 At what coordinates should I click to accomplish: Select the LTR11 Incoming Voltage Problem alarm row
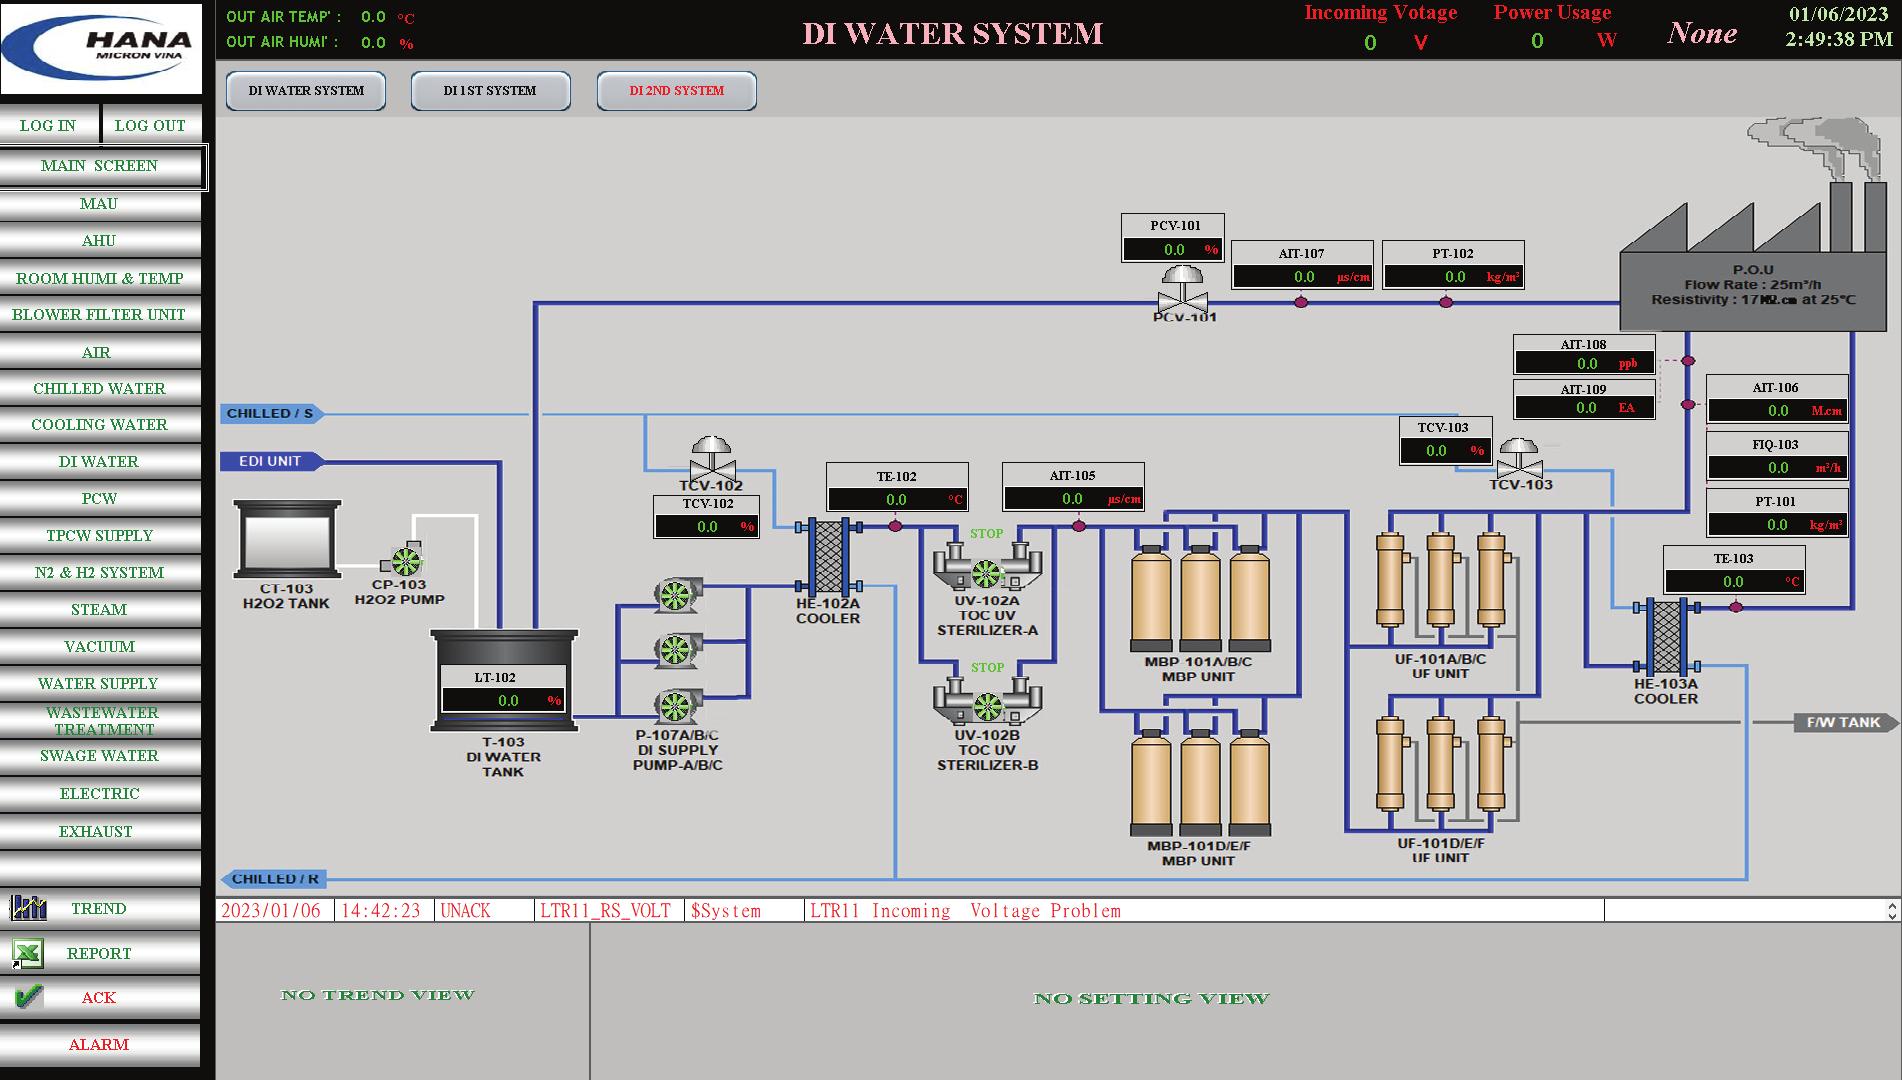pos(965,911)
